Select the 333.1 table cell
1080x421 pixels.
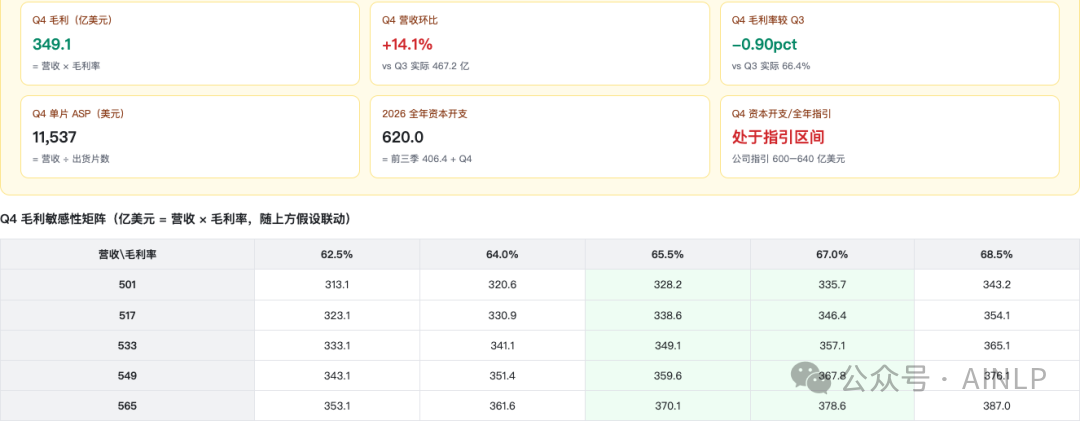click(x=337, y=345)
